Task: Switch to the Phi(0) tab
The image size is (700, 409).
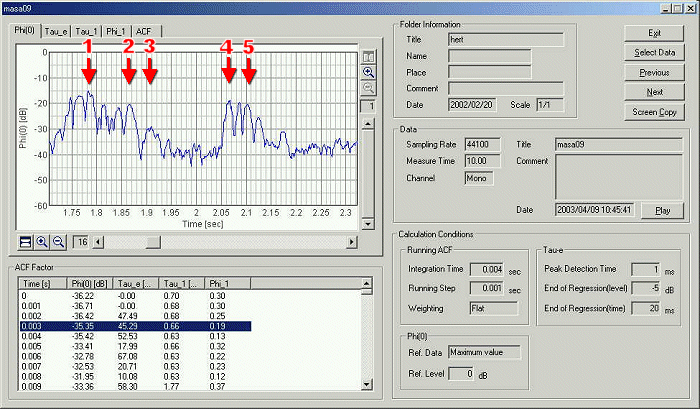Action: click(25, 30)
